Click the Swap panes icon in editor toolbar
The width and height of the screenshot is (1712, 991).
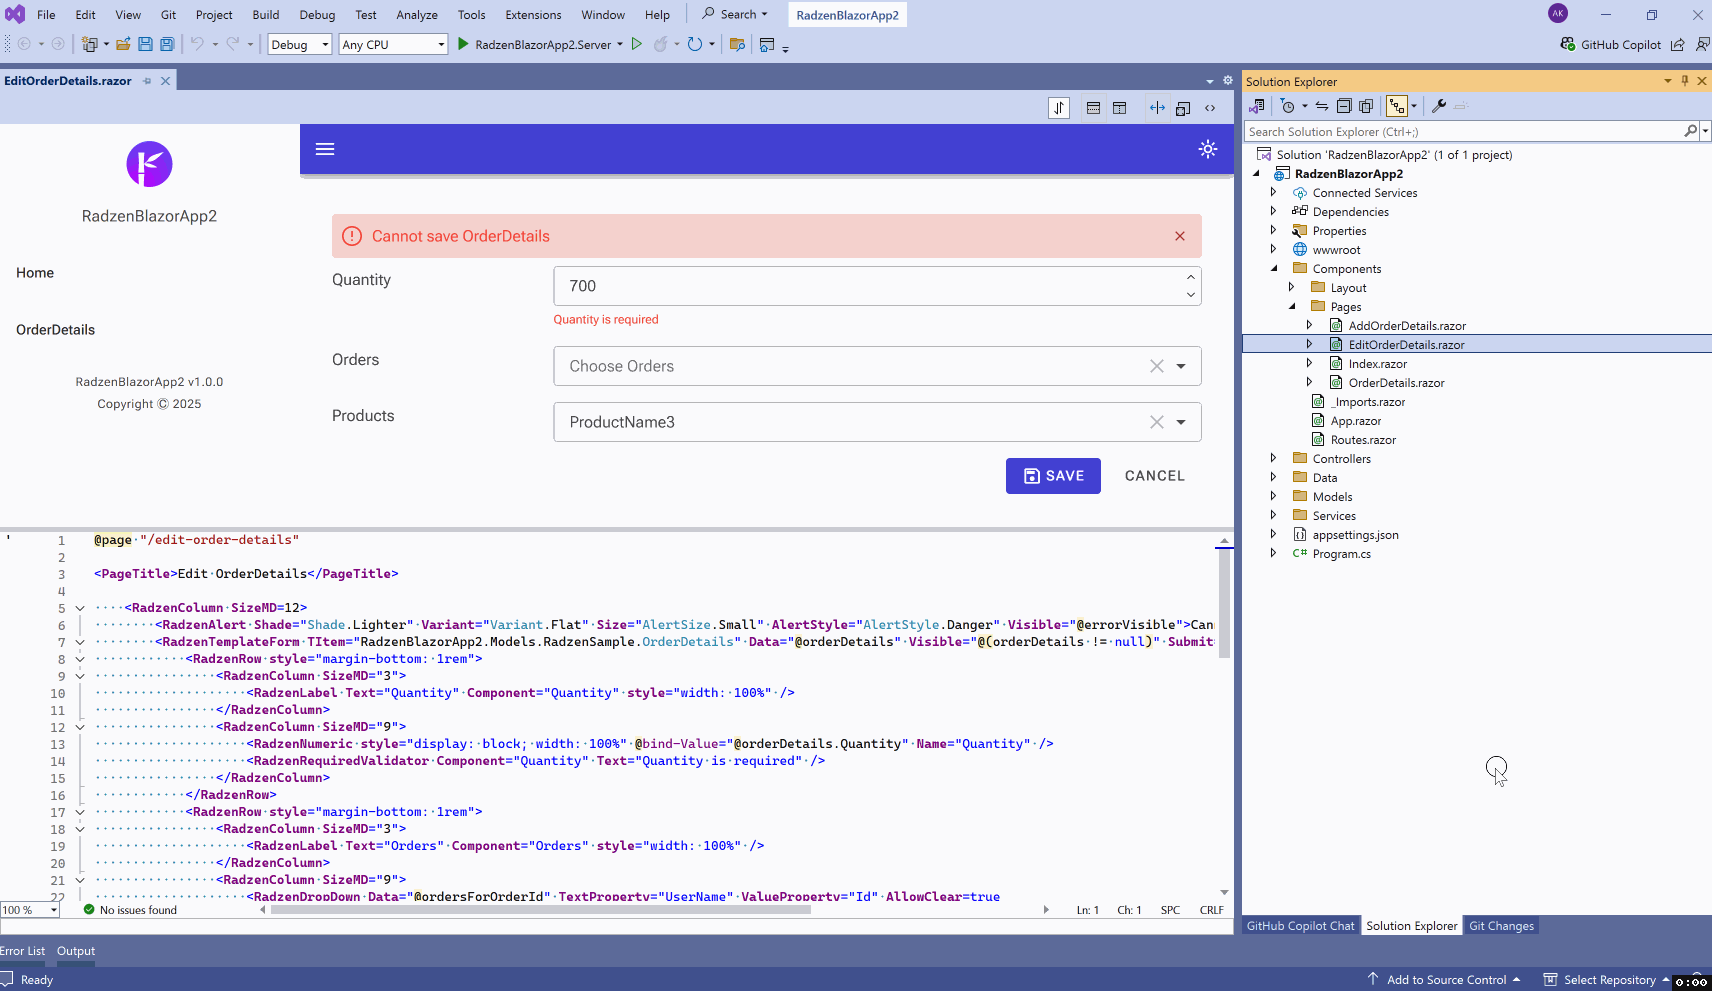point(1059,108)
